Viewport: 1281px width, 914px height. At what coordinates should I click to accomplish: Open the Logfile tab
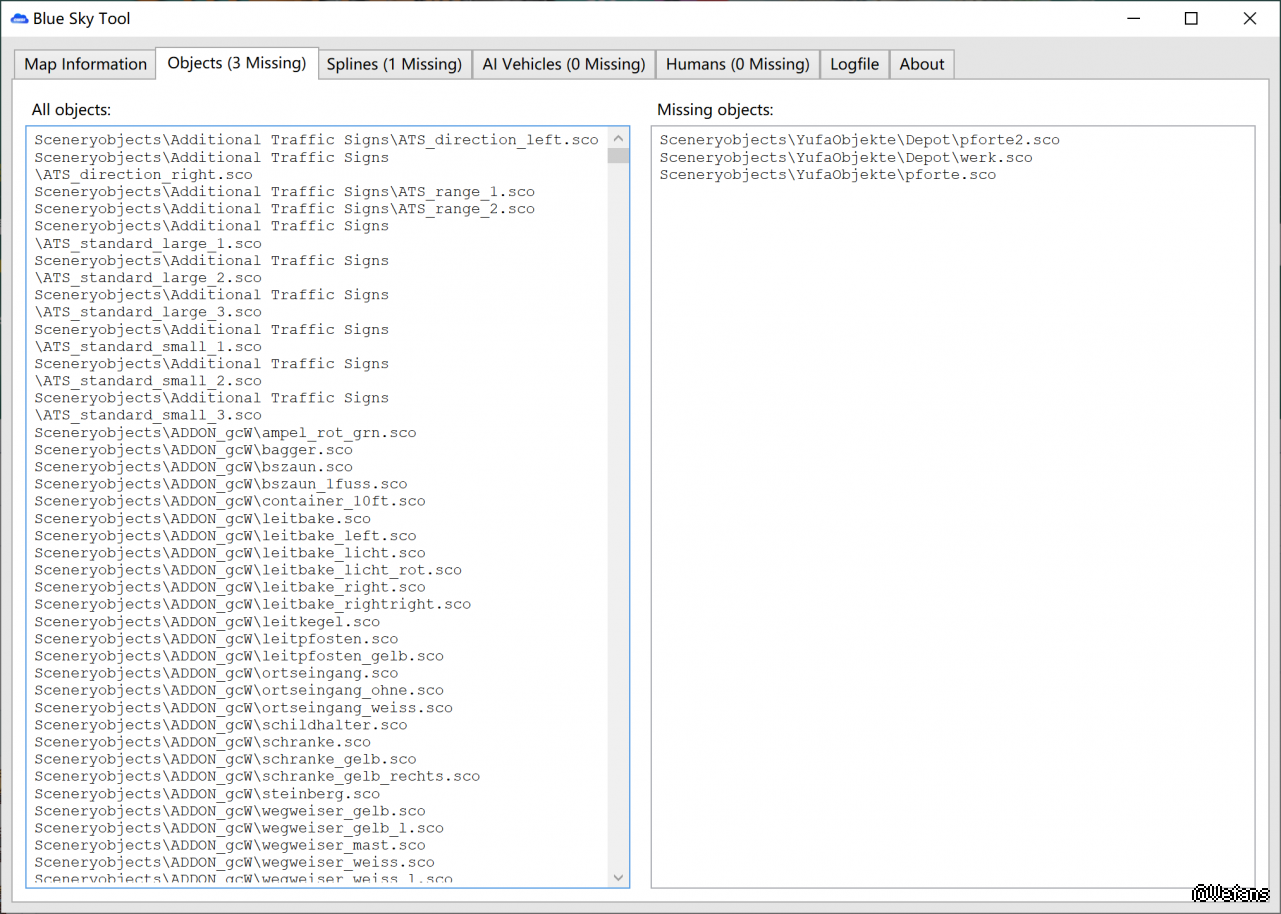pyautogui.click(x=854, y=64)
